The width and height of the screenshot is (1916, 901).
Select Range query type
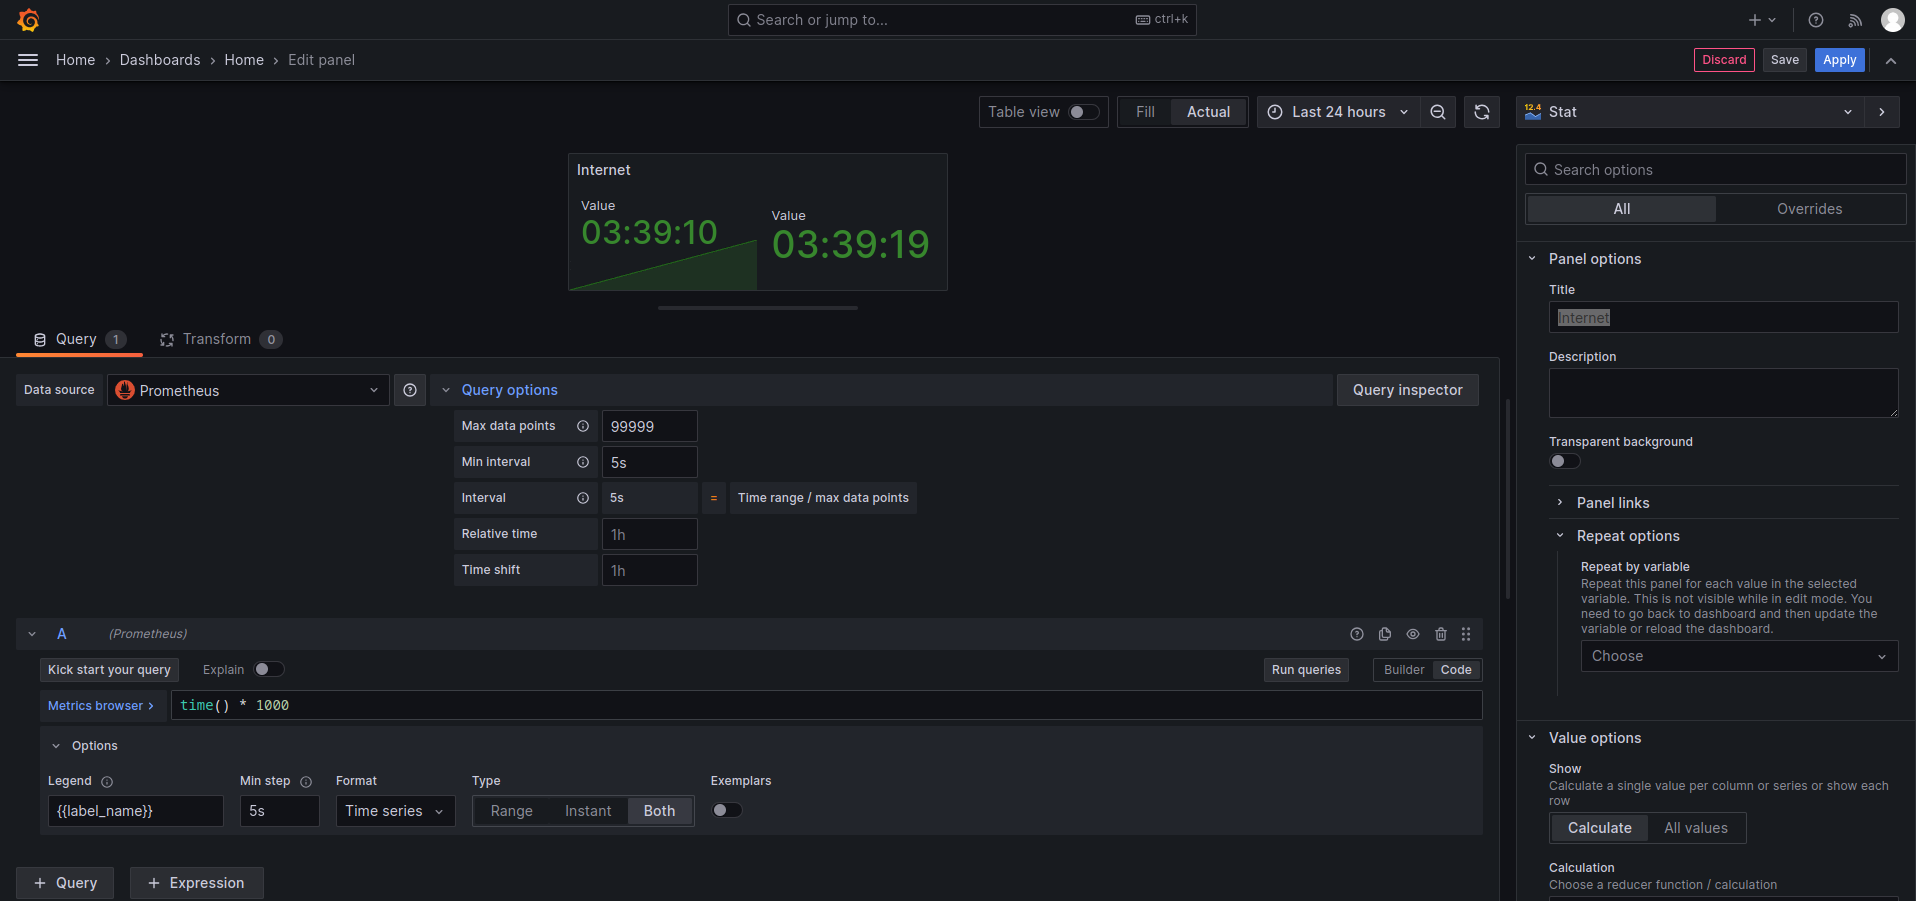[x=511, y=811]
